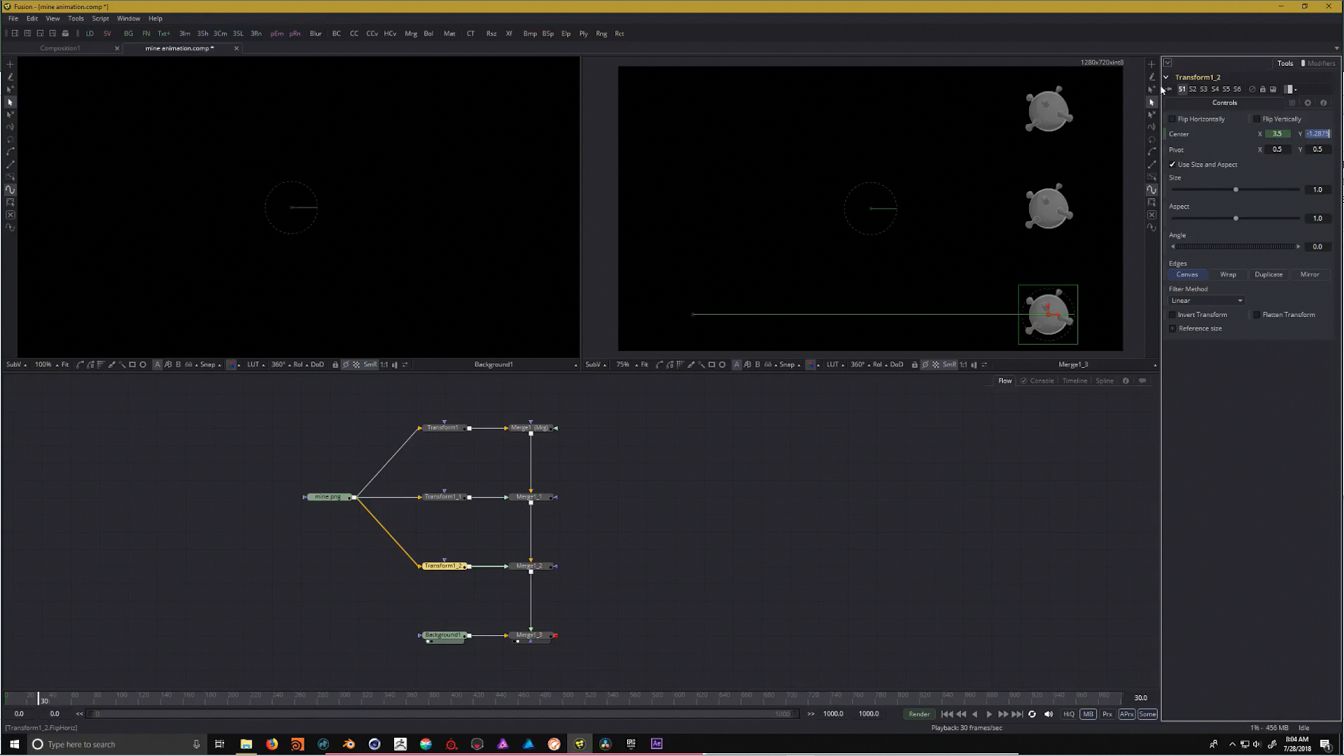Select the Wrap edges option
This screenshot has width=1344, height=756.
pos(1227,275)
